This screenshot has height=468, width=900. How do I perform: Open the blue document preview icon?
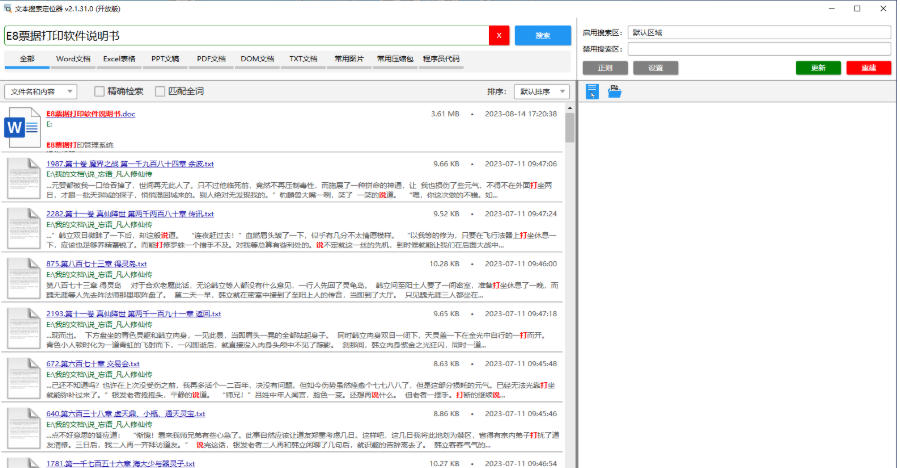coord(592,91)
